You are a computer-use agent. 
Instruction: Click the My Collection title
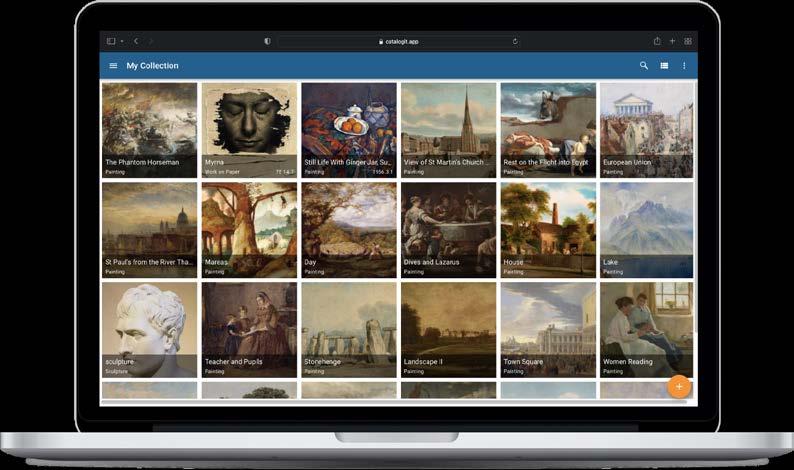click(x=152, y=66)
